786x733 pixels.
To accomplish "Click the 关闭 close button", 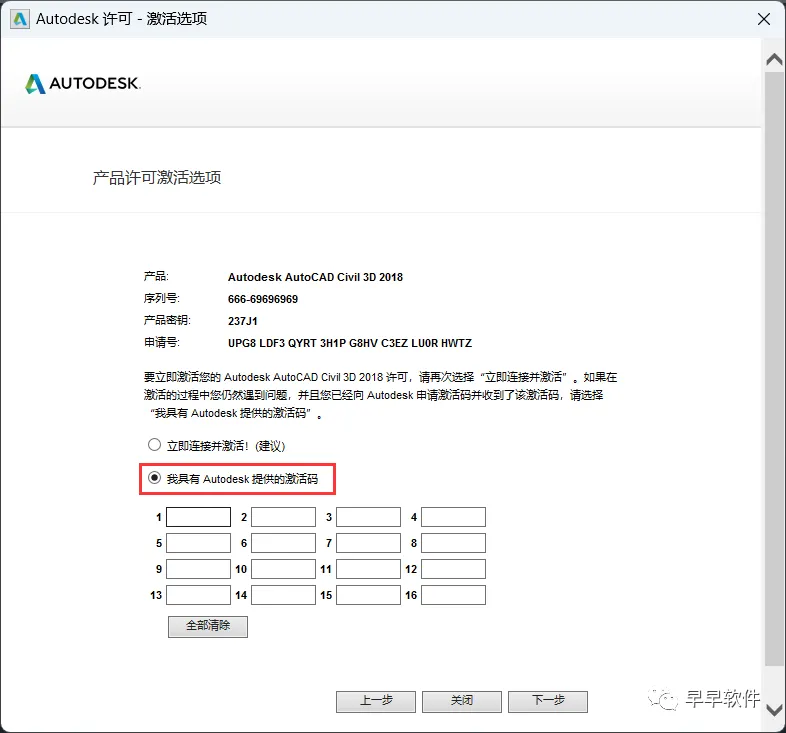I will pos(462,701).
